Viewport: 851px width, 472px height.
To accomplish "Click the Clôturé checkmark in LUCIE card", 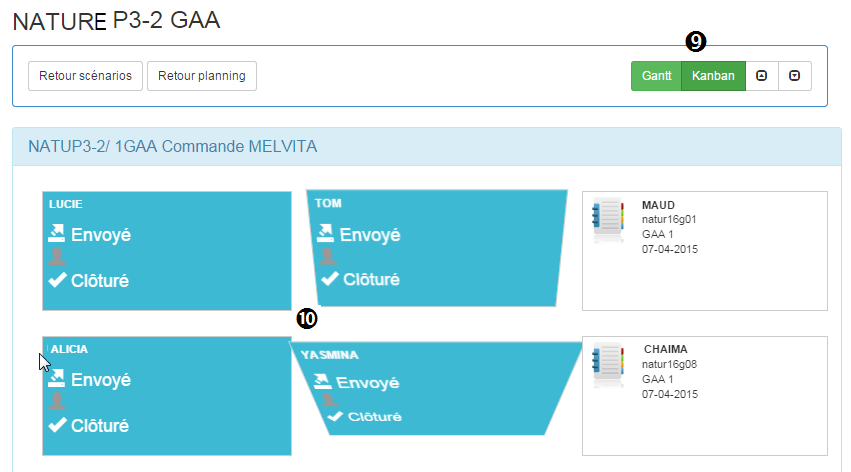I will [57, 280].
